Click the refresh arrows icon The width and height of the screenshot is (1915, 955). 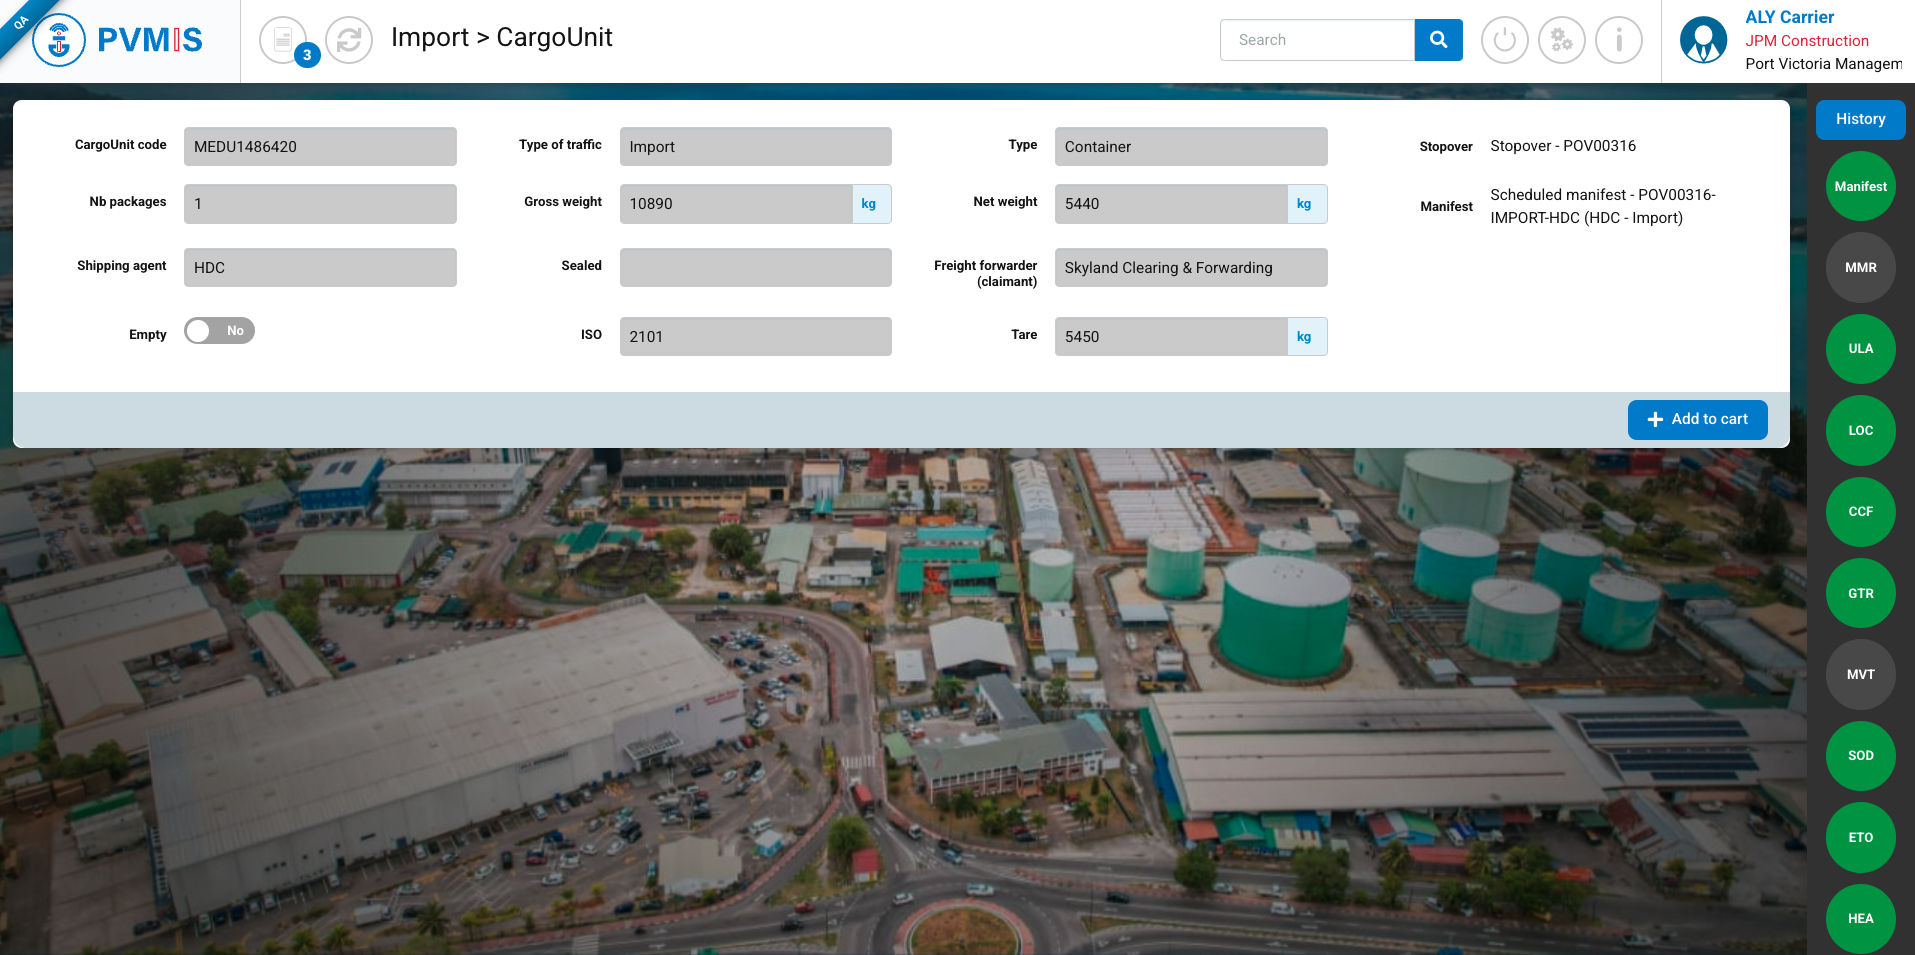click(349, 40)
